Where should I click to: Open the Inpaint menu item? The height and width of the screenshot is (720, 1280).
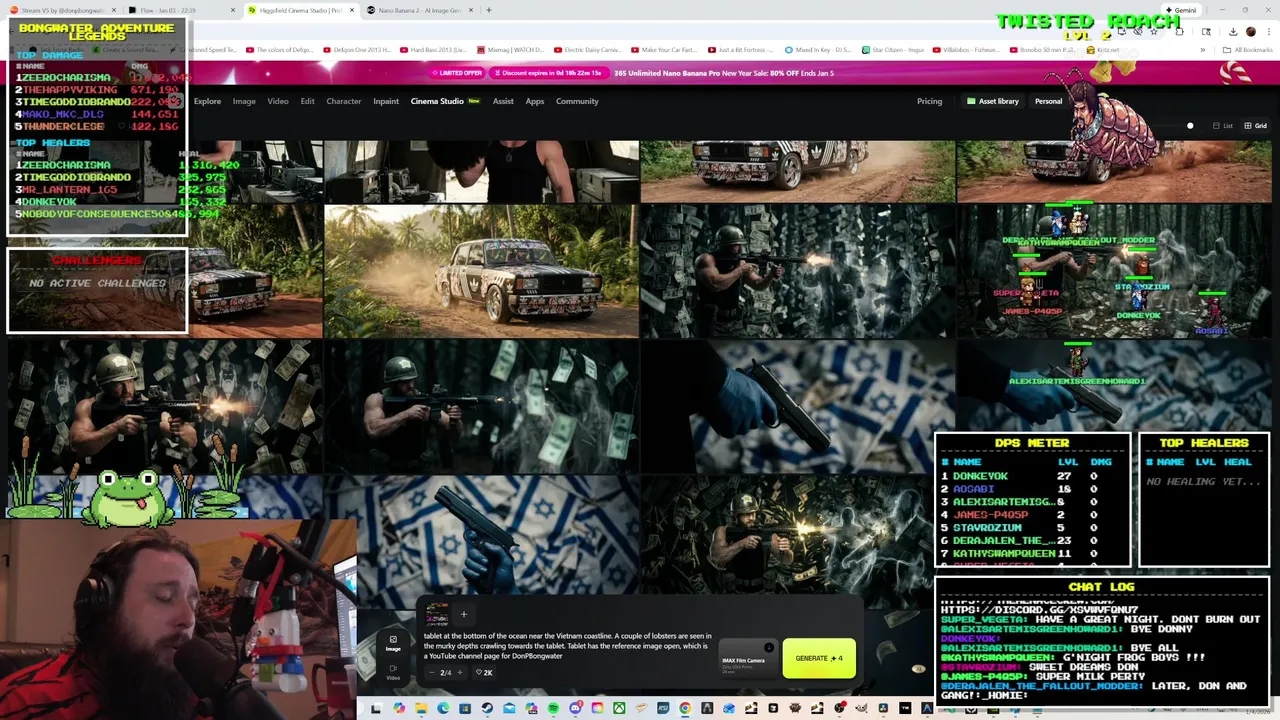click(386, 101)
